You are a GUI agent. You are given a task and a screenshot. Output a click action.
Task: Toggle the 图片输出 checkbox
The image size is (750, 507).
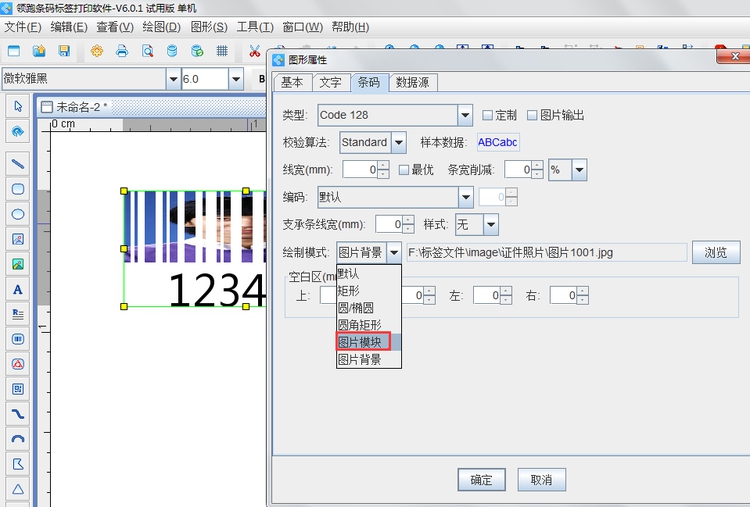point(532,115)
